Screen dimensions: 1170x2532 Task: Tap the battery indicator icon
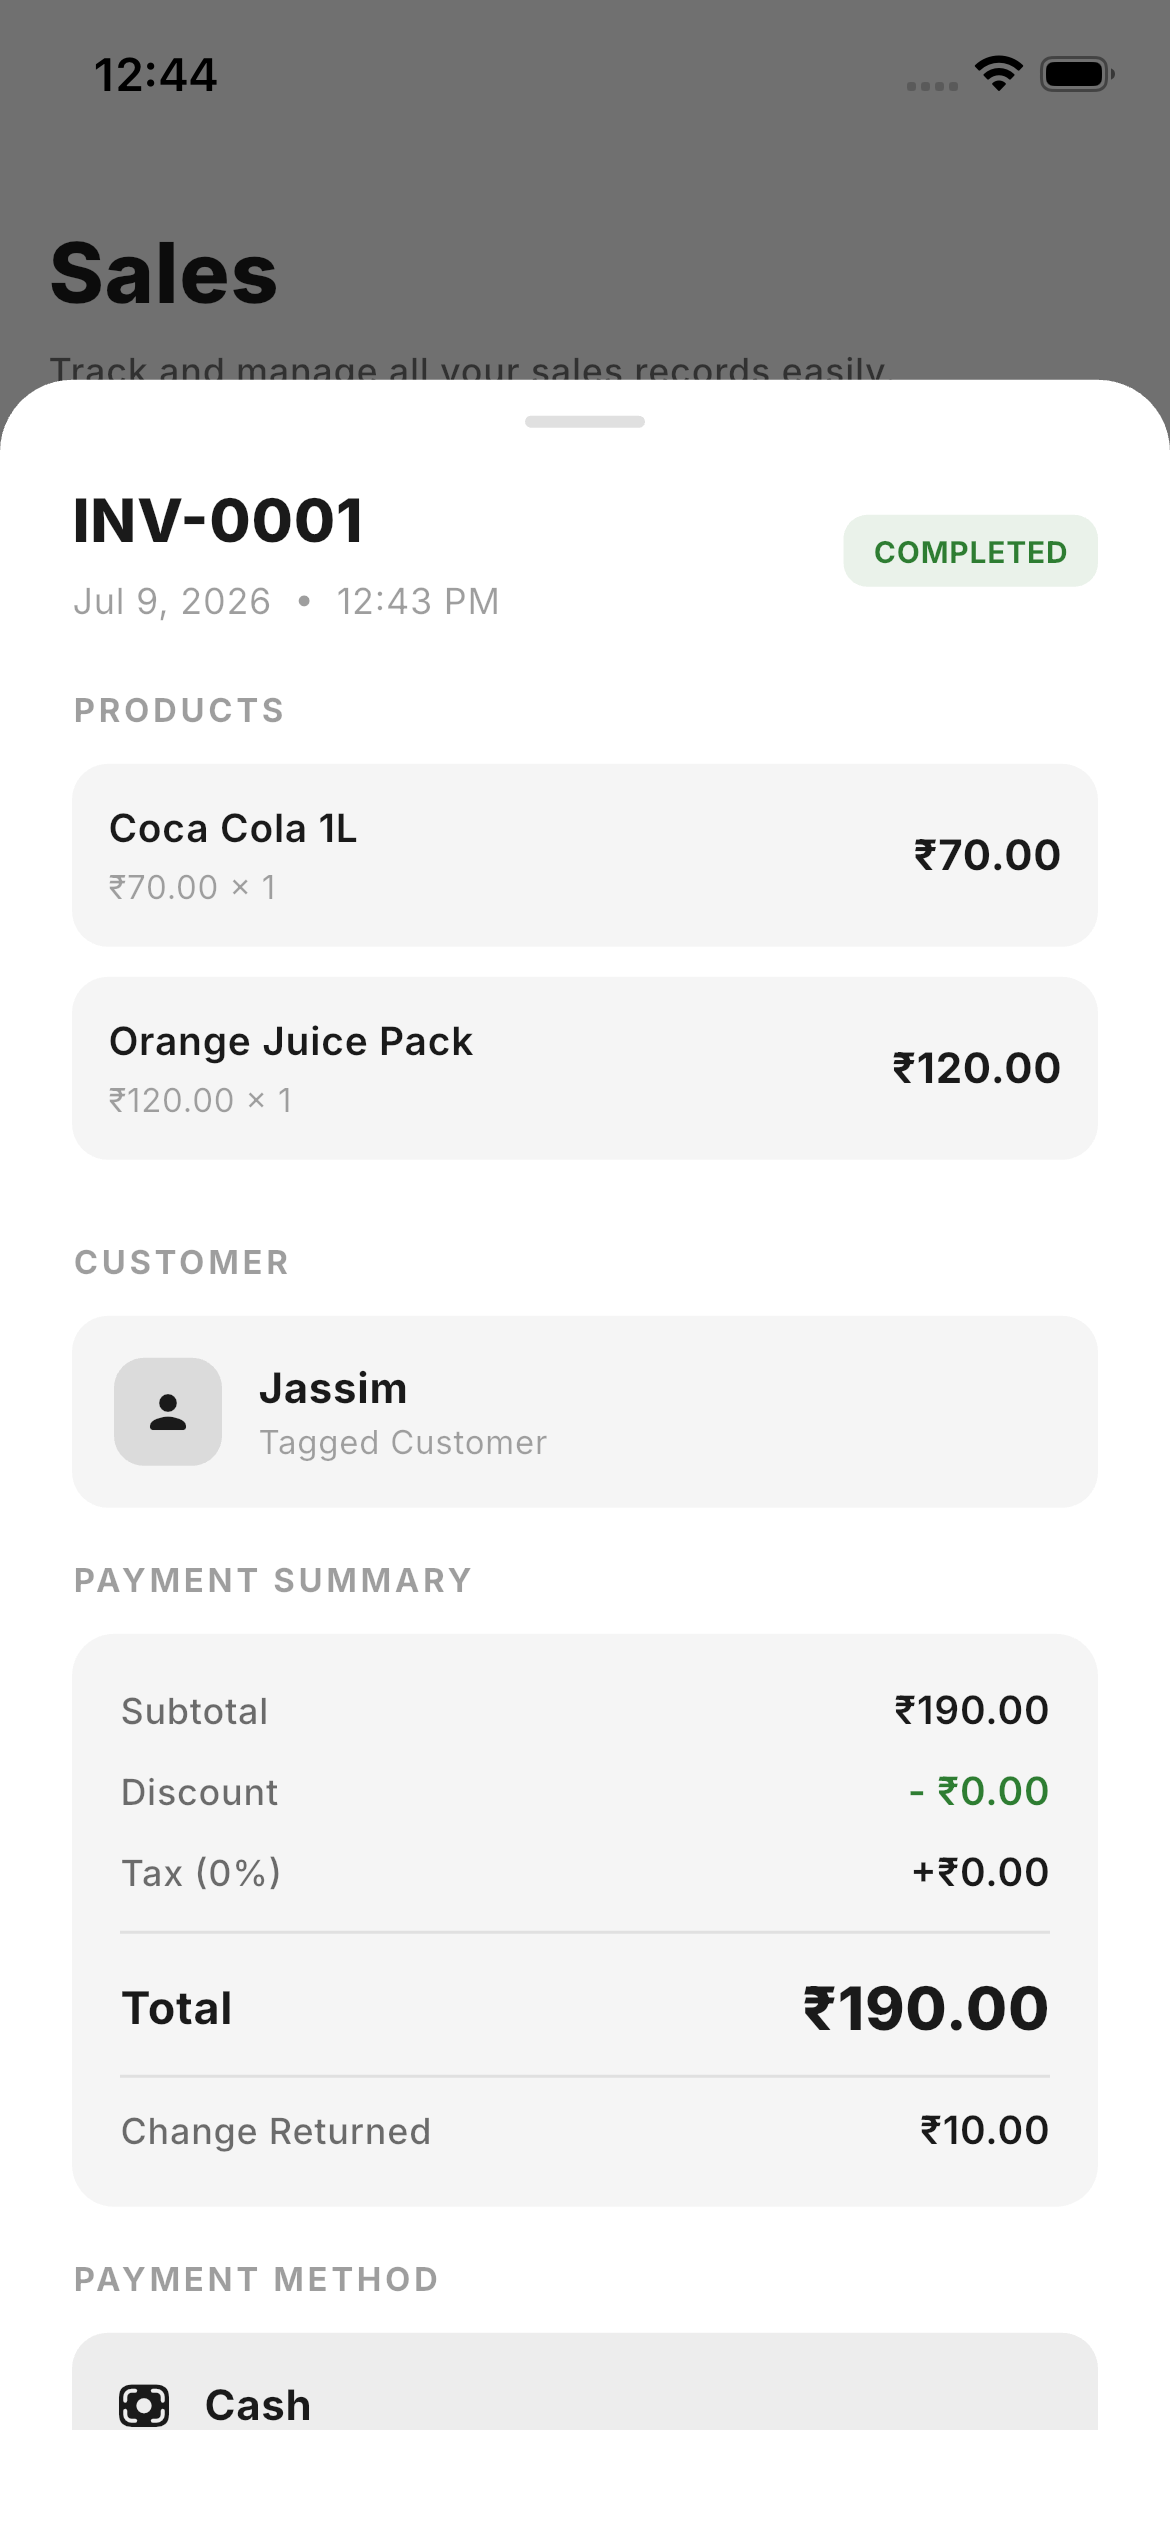click(x=1077, y=74)
